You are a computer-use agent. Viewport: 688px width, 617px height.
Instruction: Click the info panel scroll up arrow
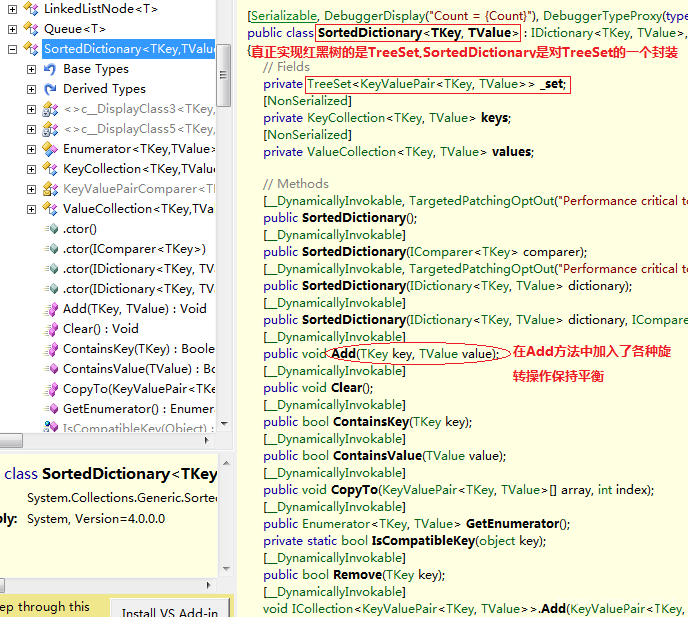coord(226,463)
